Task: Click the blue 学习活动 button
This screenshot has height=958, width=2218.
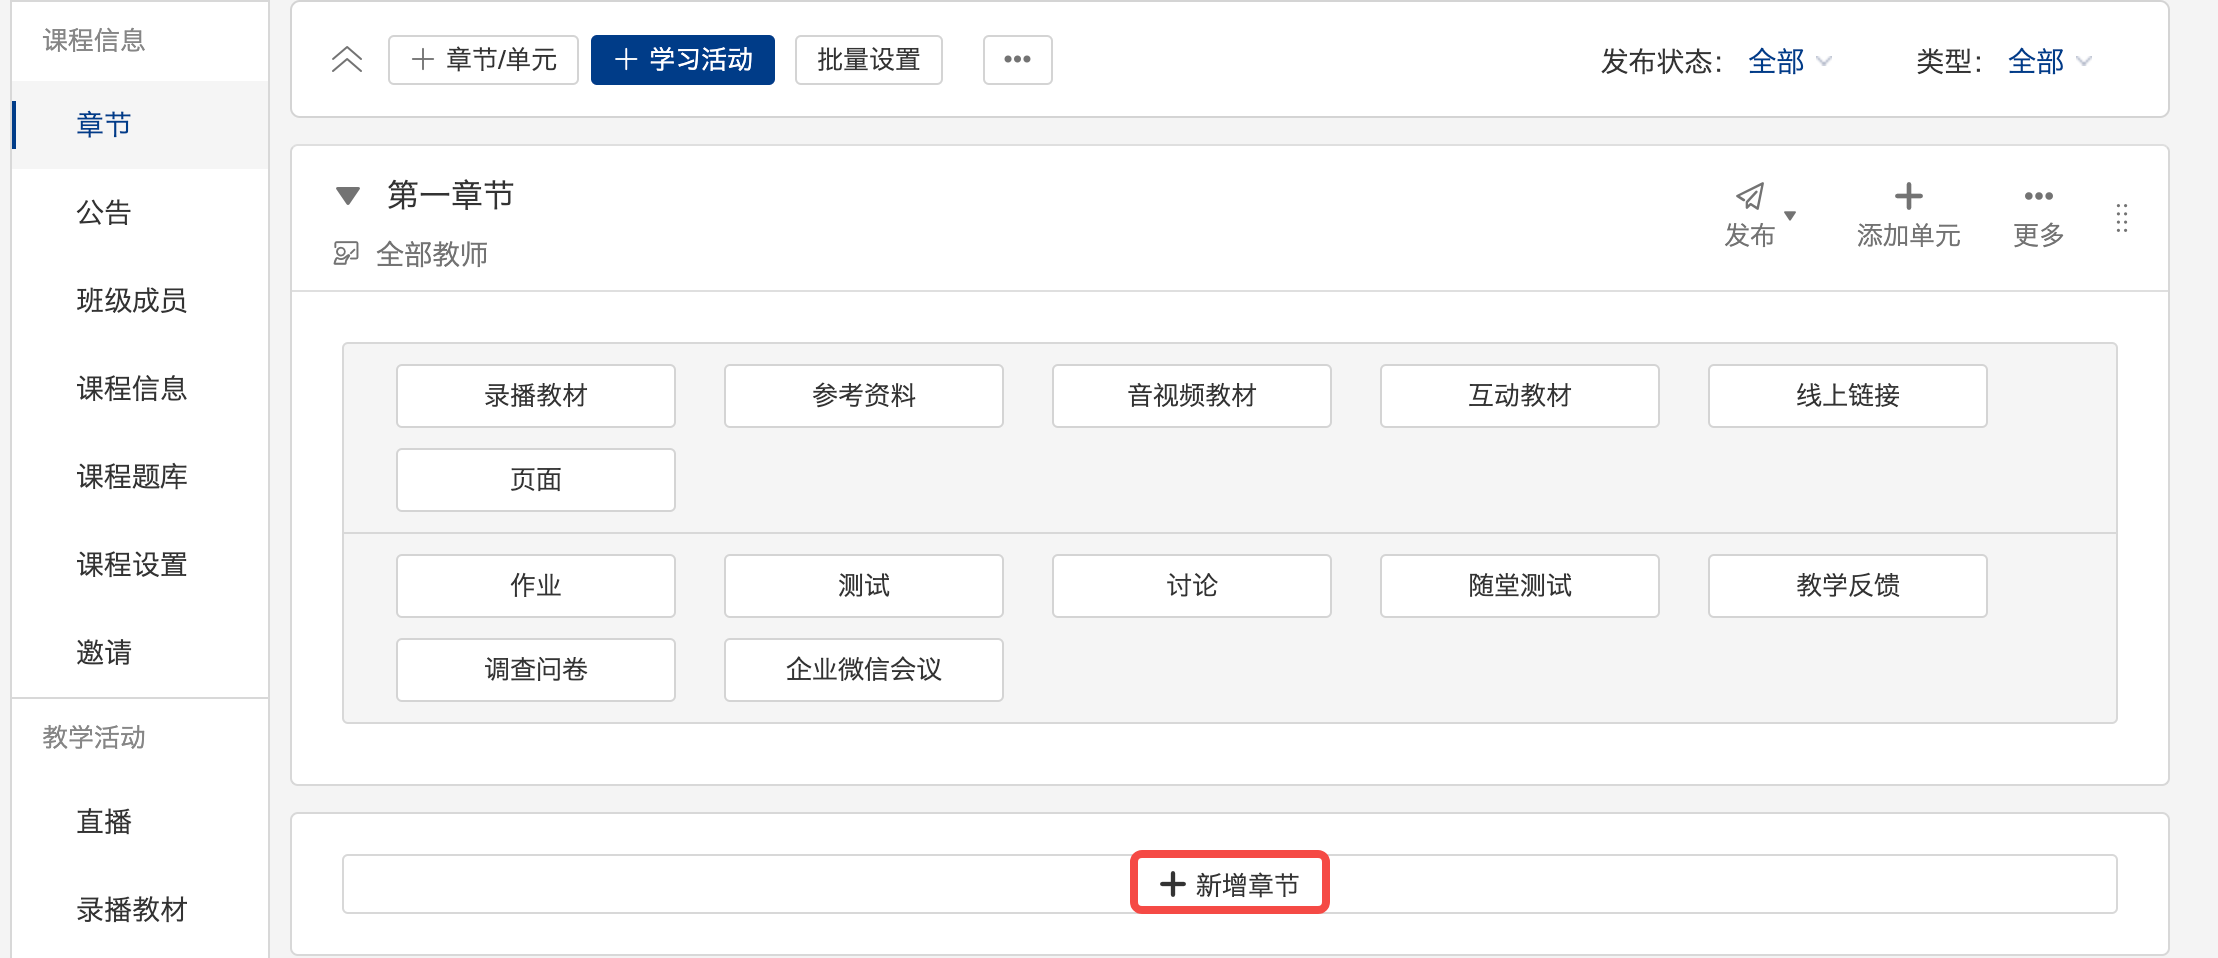Action: pos(682,60)
